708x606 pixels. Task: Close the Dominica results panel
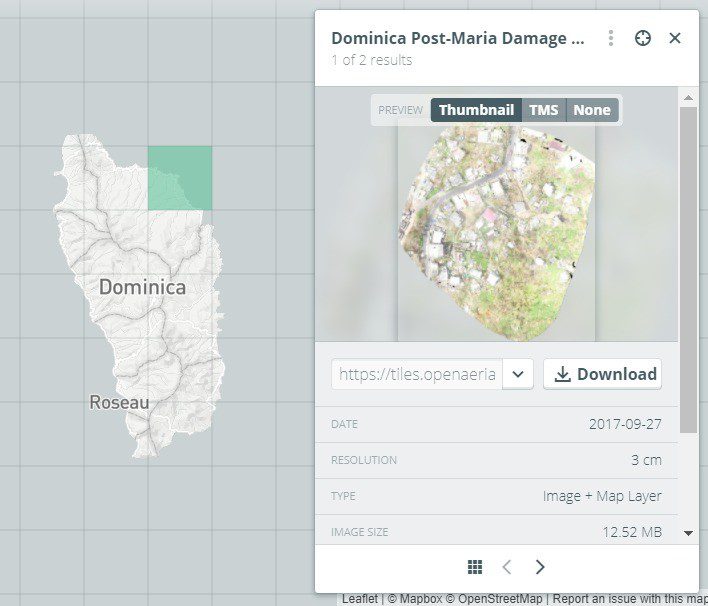point(675,38)
